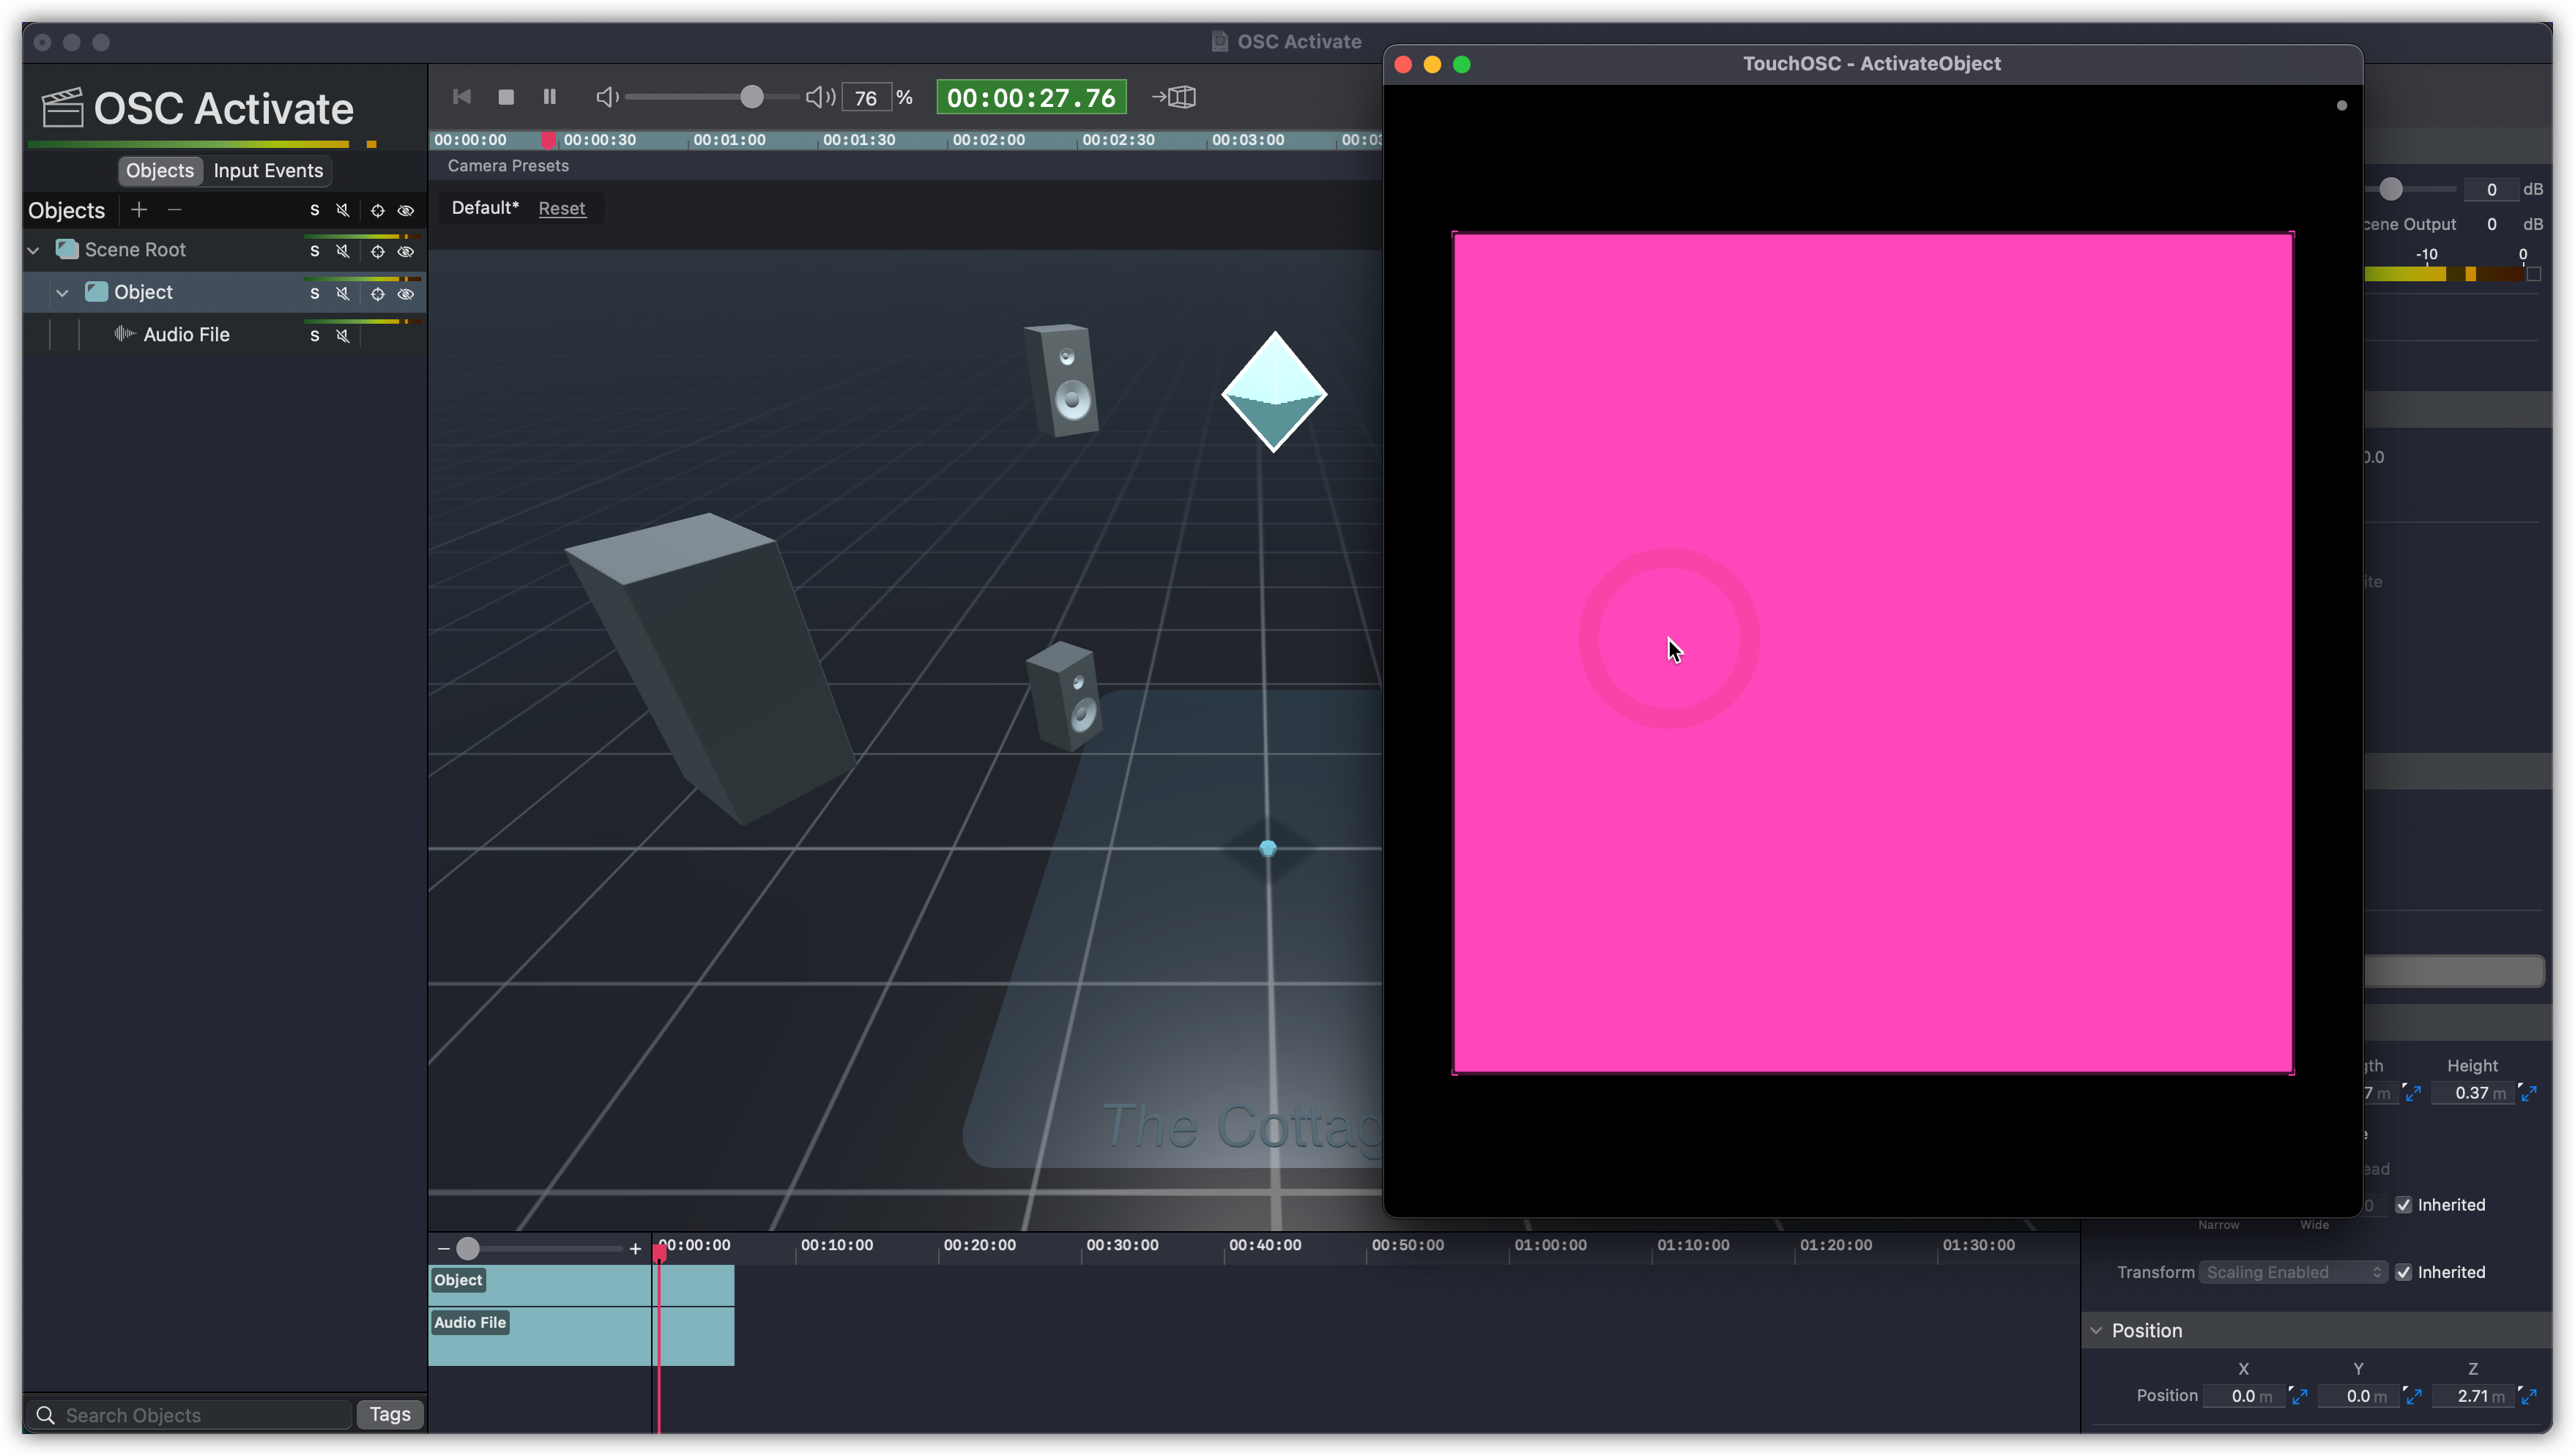Select the Default* camera preset

(485, 207)
